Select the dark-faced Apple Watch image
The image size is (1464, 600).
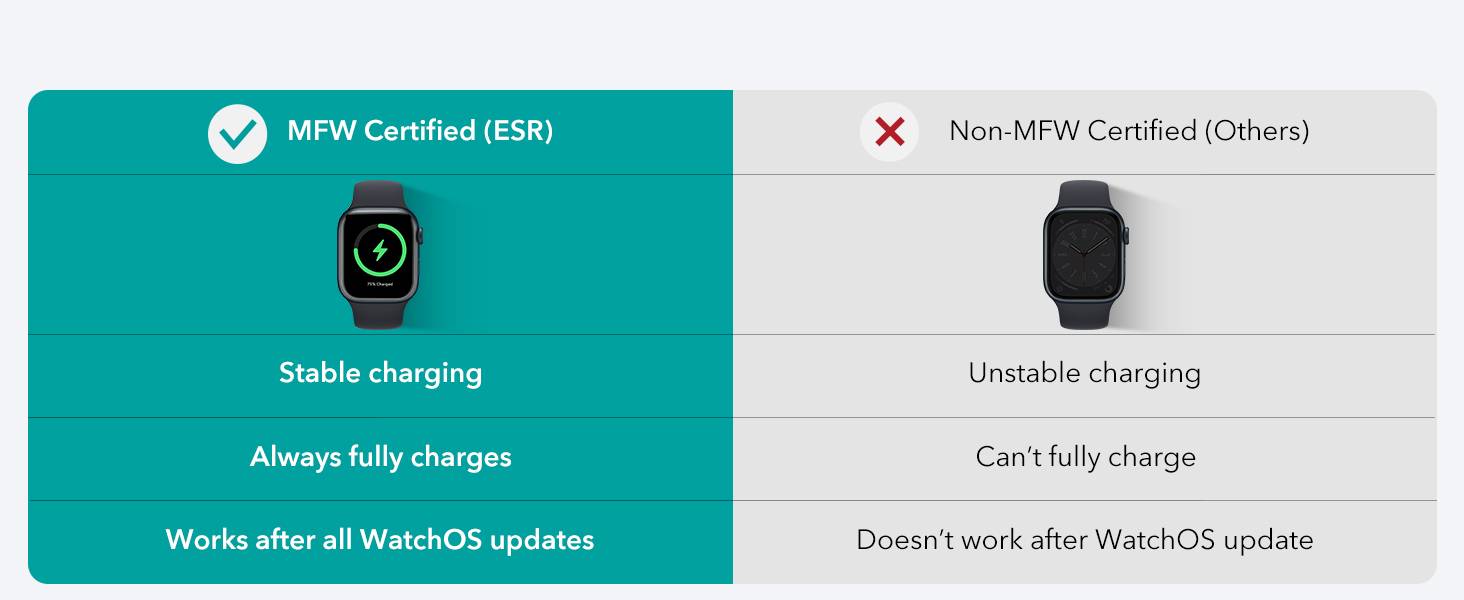pos(1086,255)
